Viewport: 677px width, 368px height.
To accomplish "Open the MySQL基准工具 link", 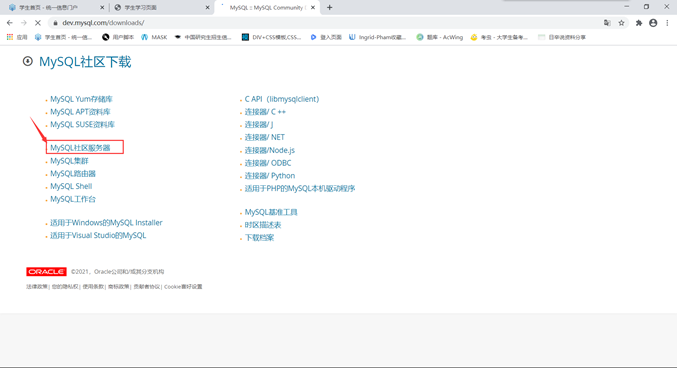I will [x=271, y=212].
